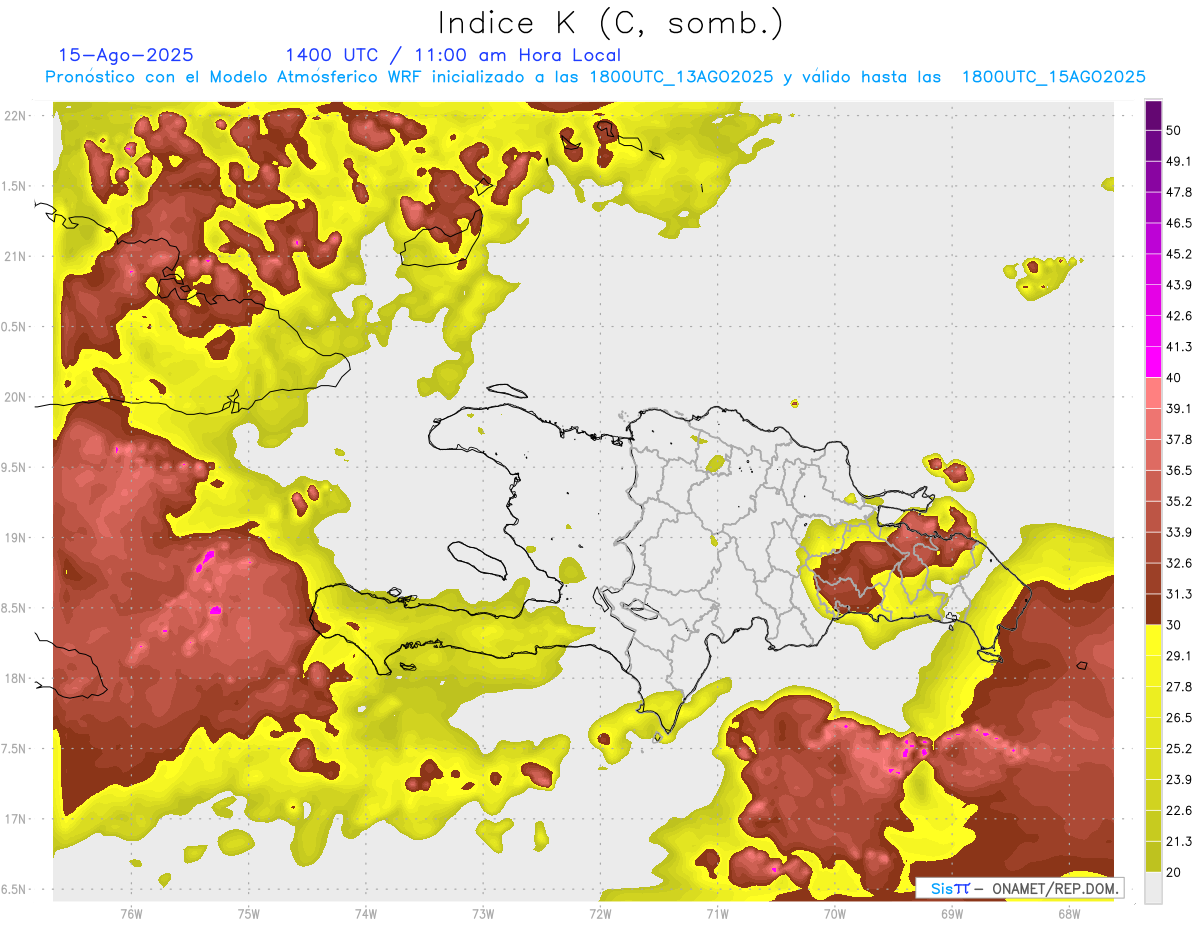Viewport: 1200px width, 927px height.
Task: Click the bottom colorbar value "20"
Action: 1174,872
